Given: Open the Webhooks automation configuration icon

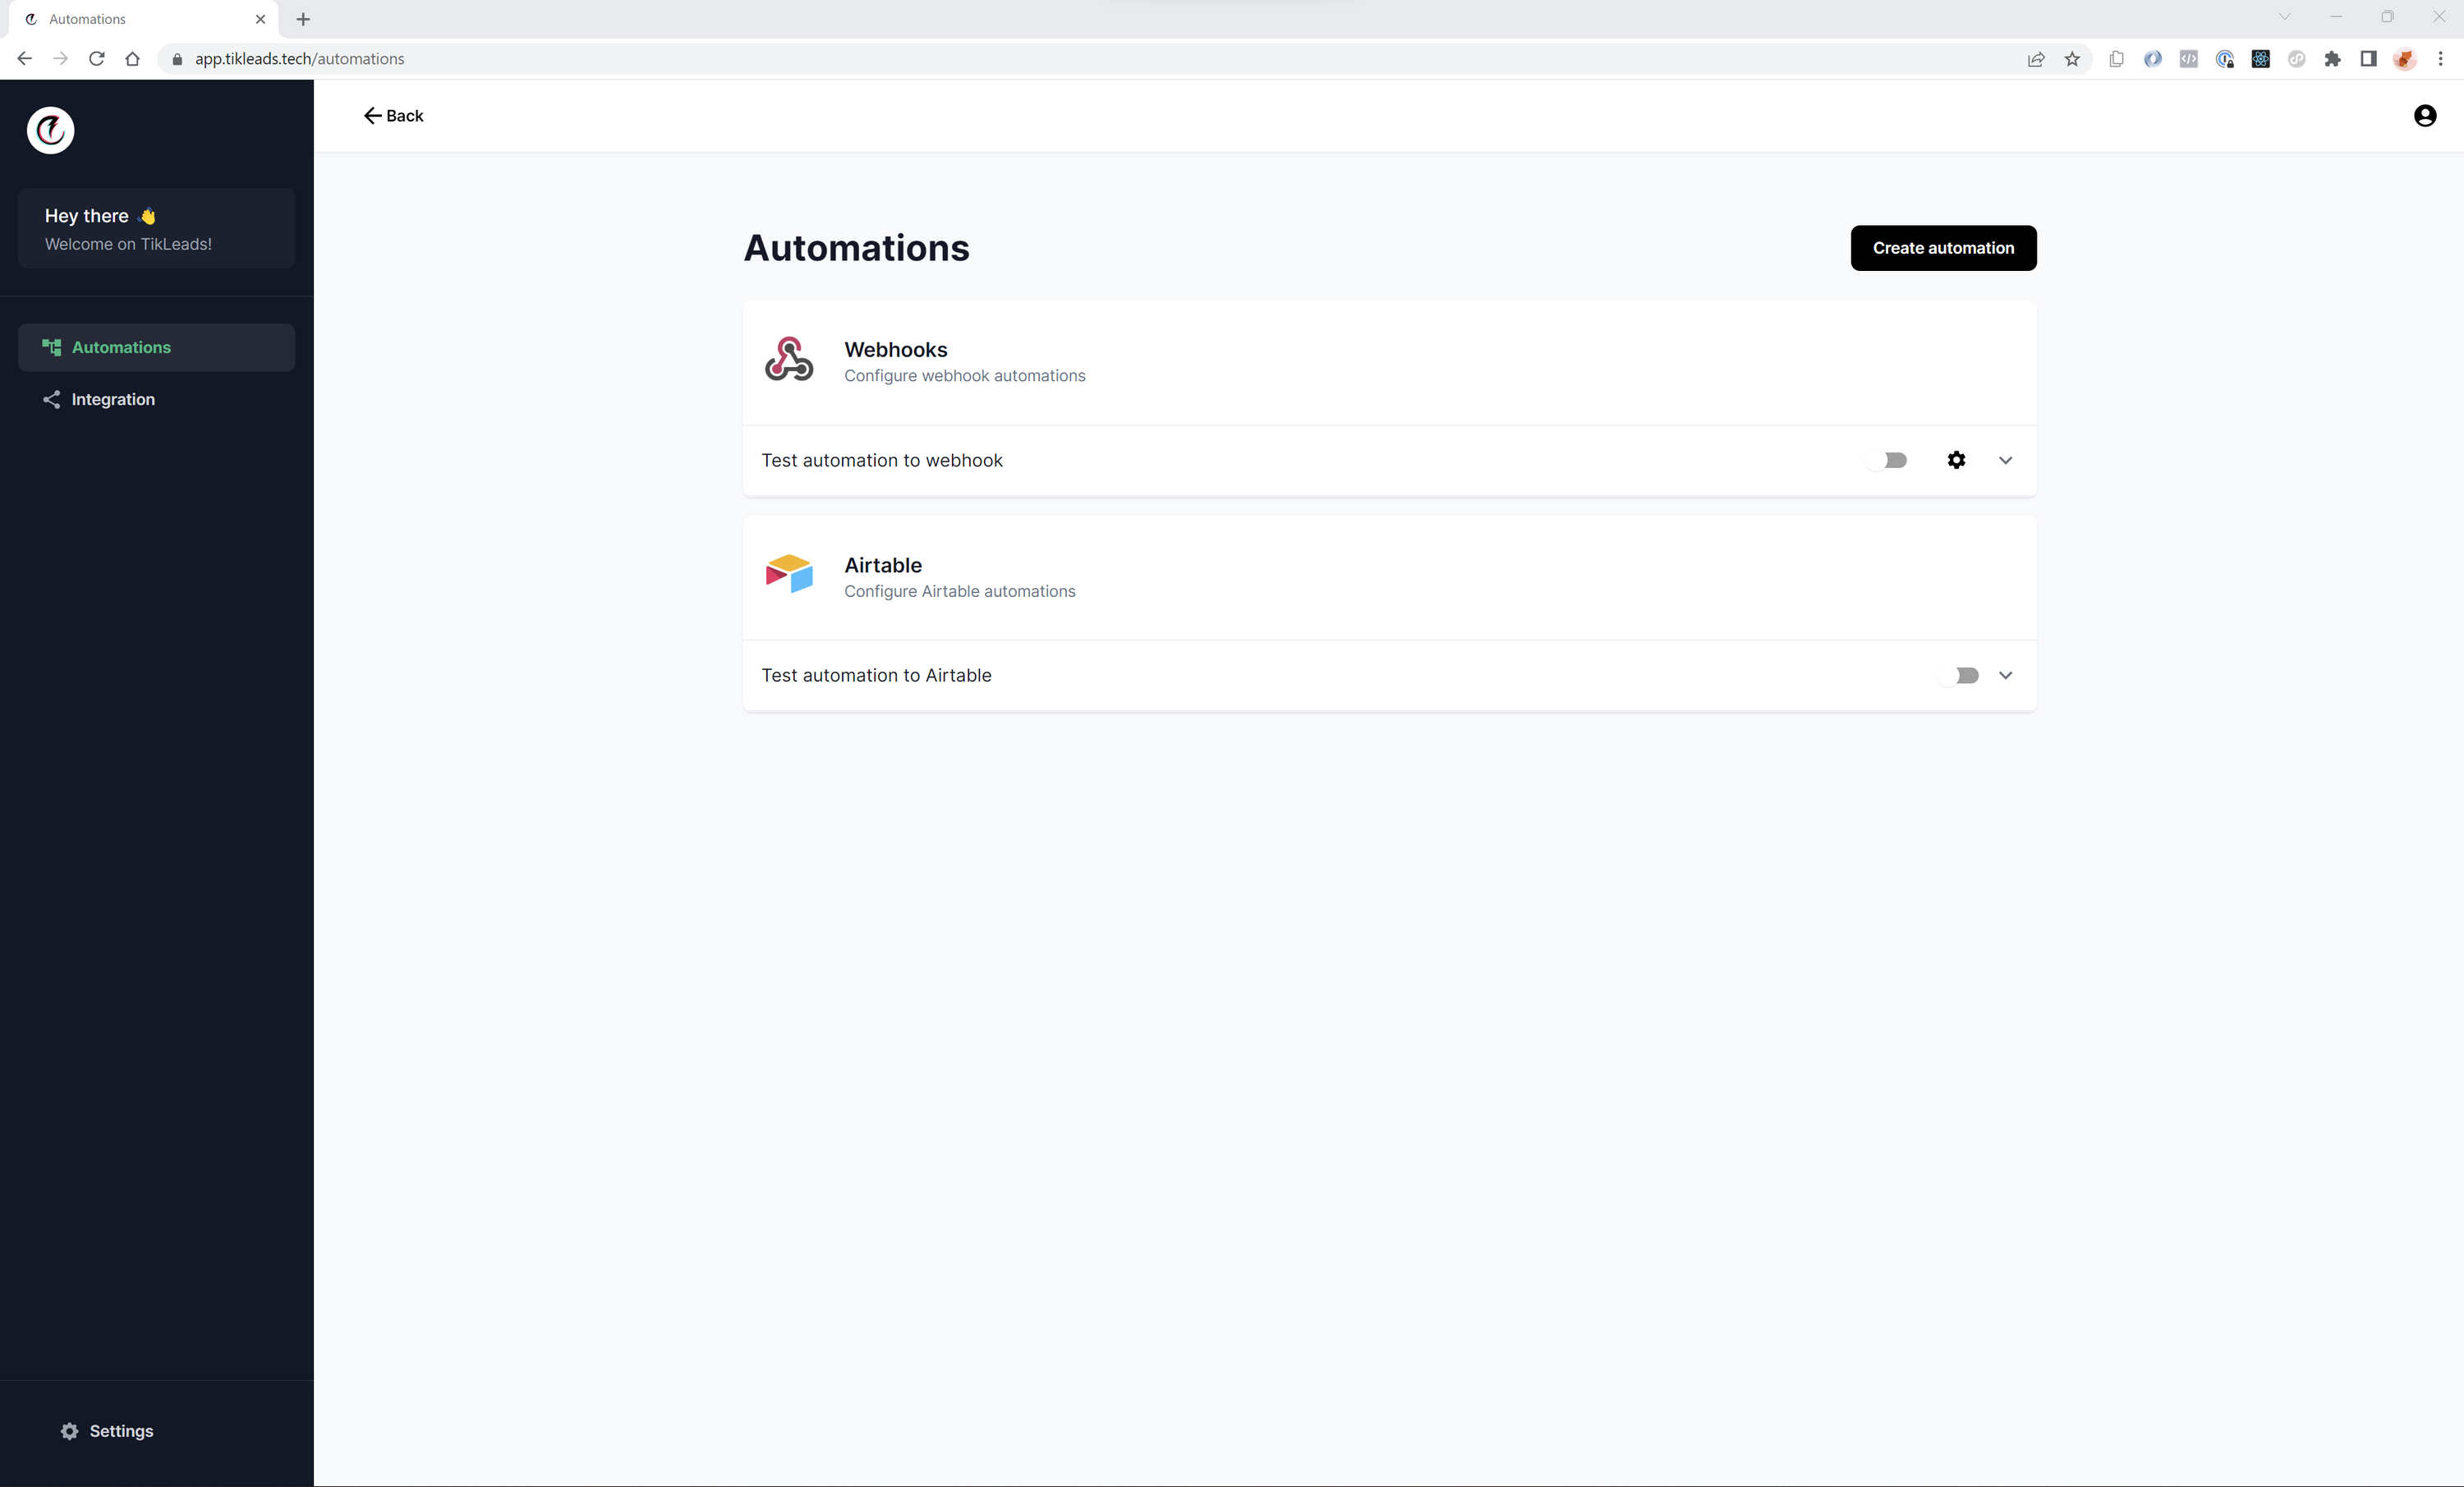Looking at the screenshot, I should pyautogui.click(x=788, y=360).
